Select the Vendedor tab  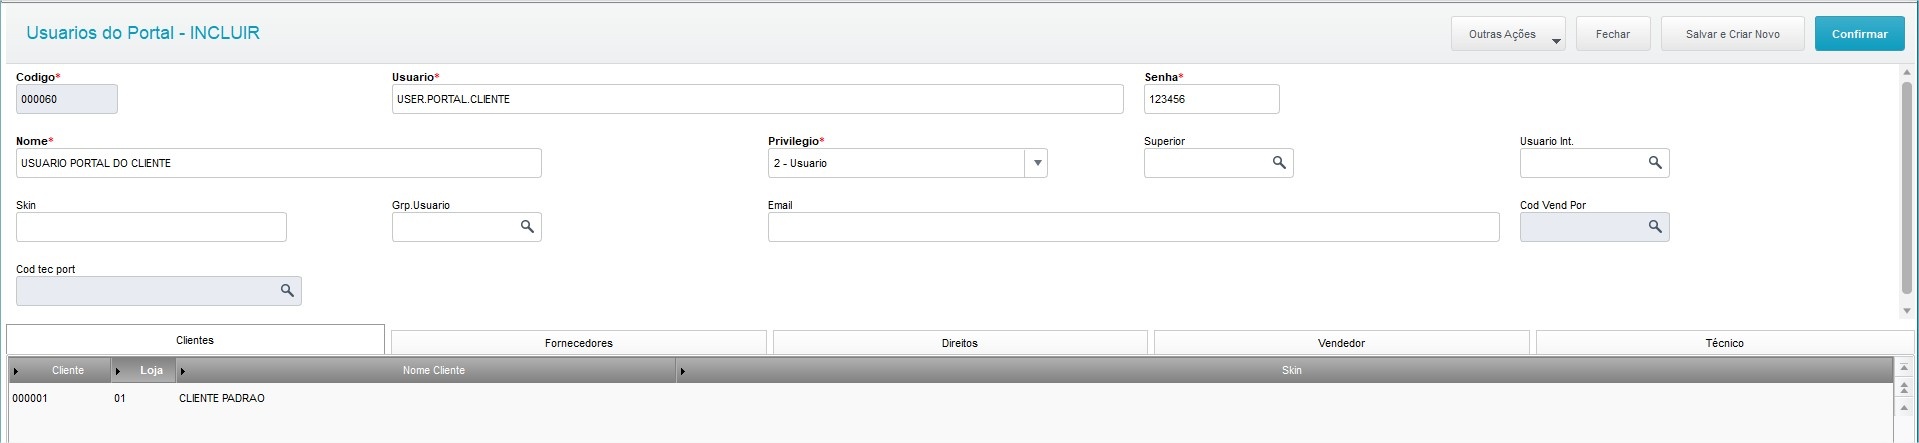[1341, 343]
